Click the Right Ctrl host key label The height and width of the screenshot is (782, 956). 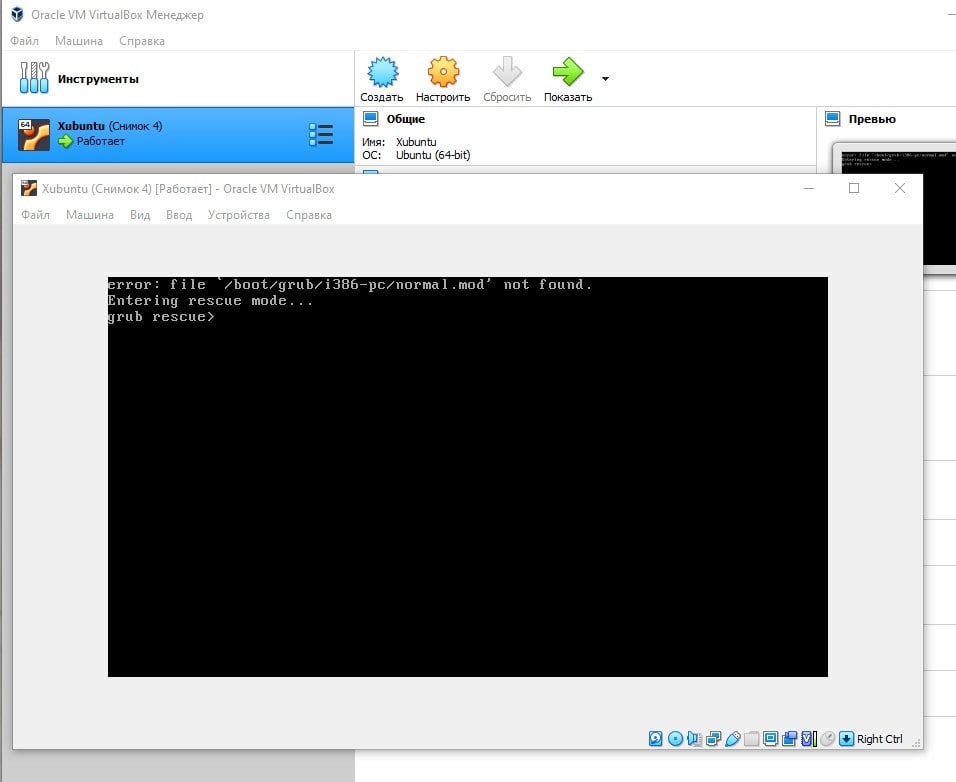coord(879,739)
